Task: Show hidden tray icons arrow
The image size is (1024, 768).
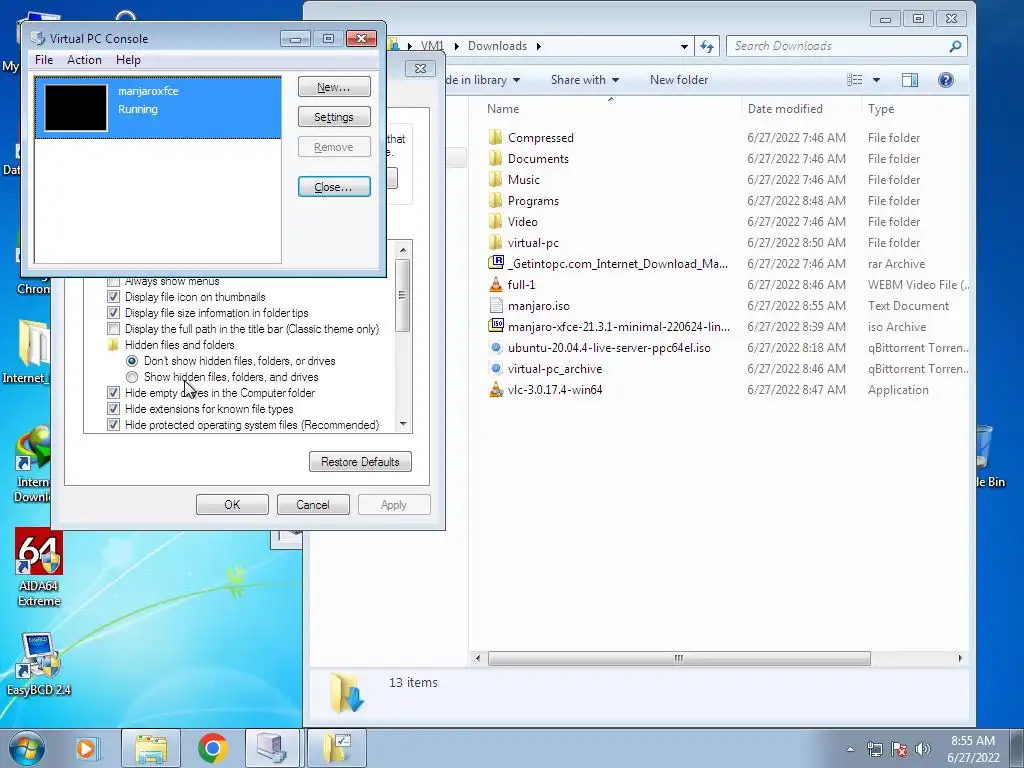Action: coord(850,749)
